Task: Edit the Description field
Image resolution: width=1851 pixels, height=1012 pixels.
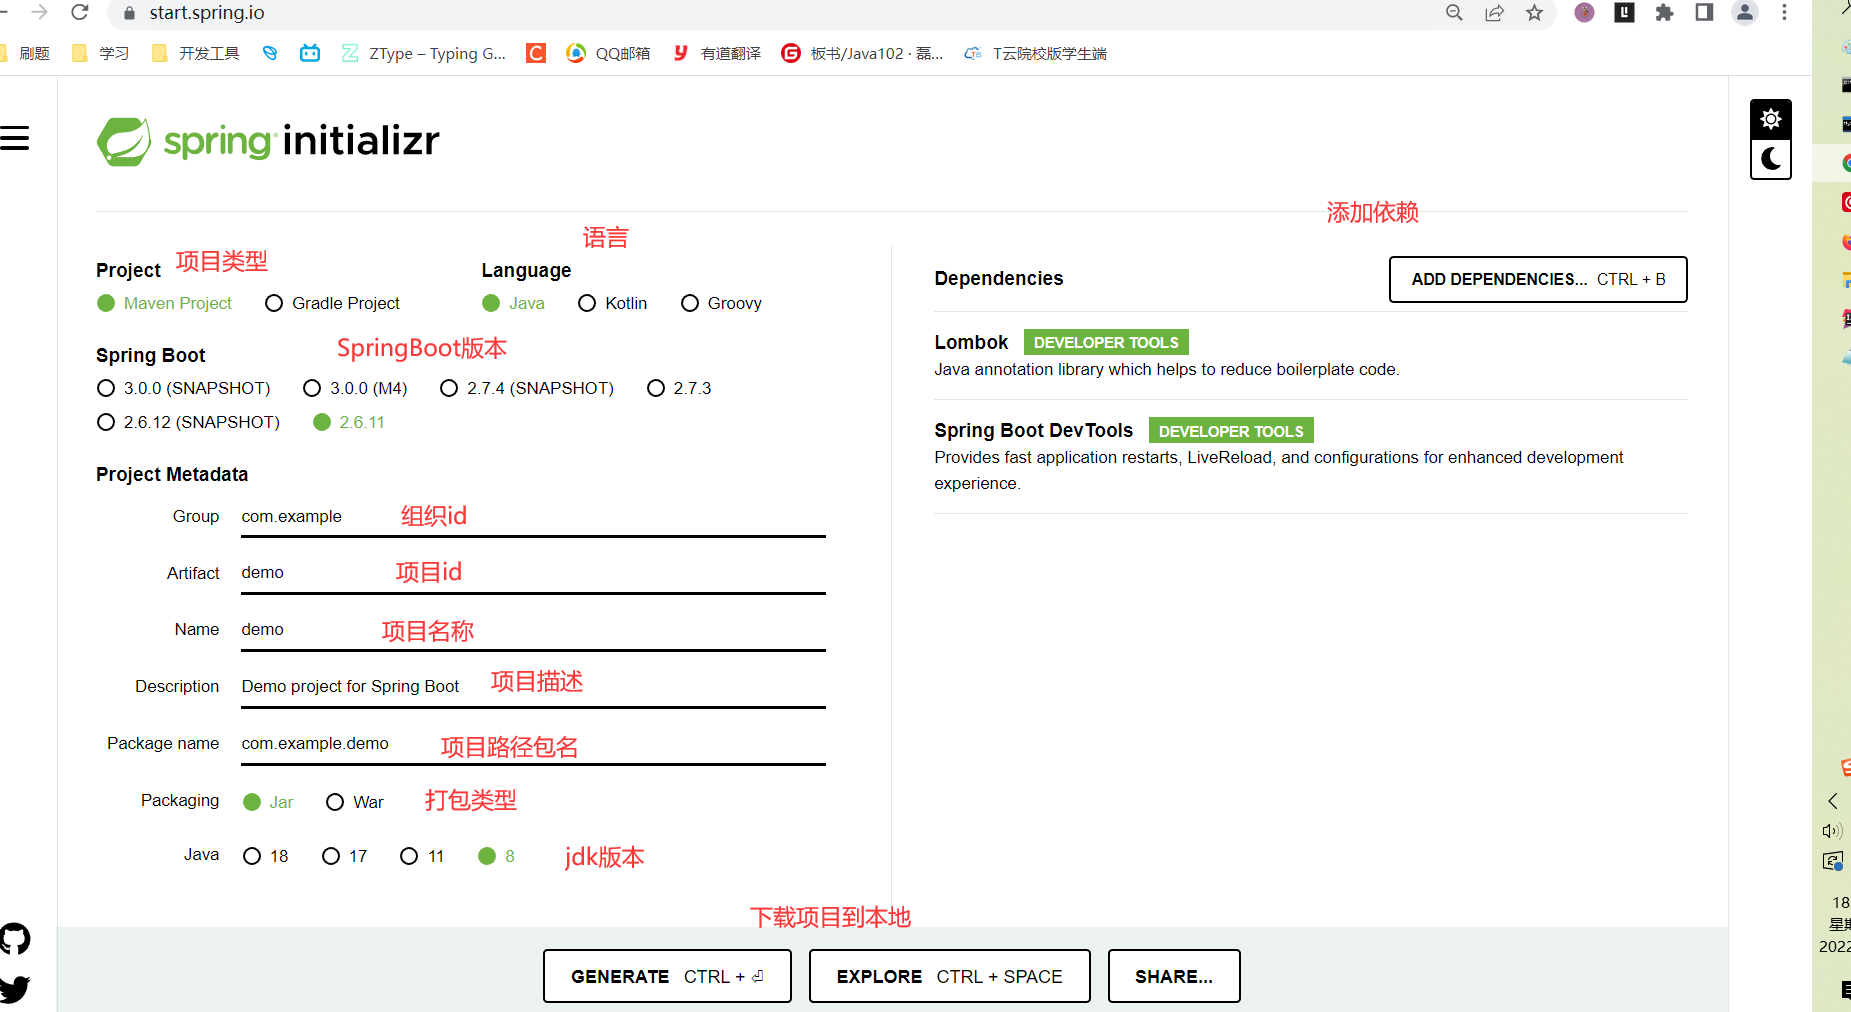Action: pyautogui.click(x=533, y=687)
